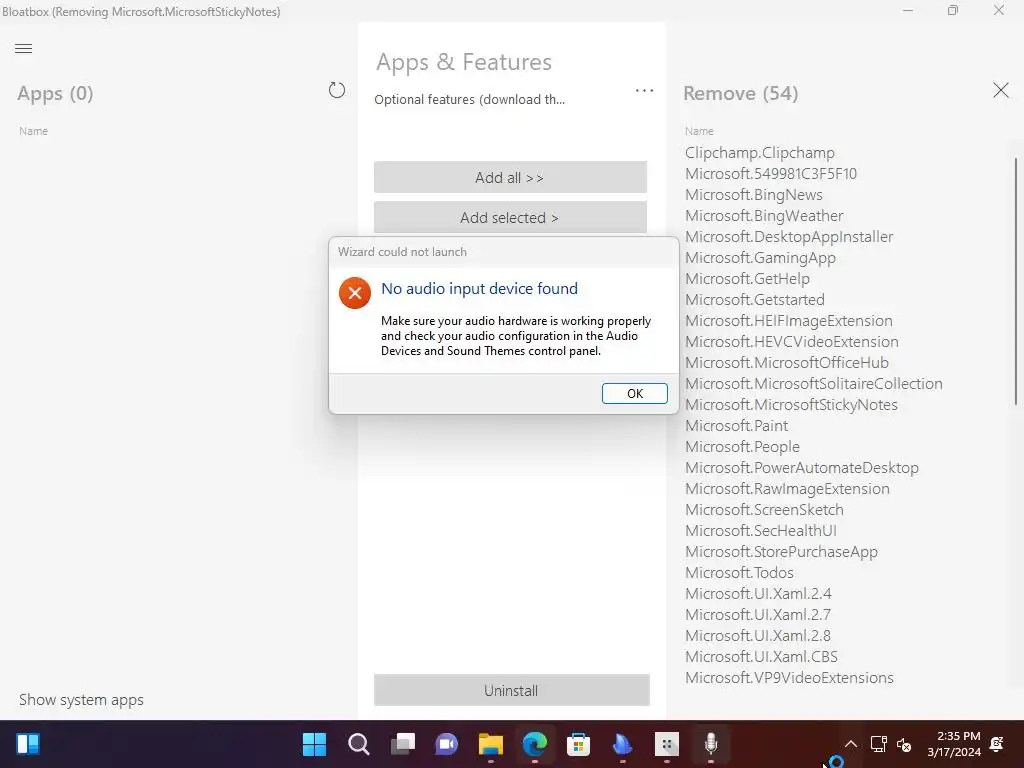The image size is (1024, 768).
Task: Select Microsoft.MicrosoftSolitaireCollection entry
Action: click(x=814, y=383)
